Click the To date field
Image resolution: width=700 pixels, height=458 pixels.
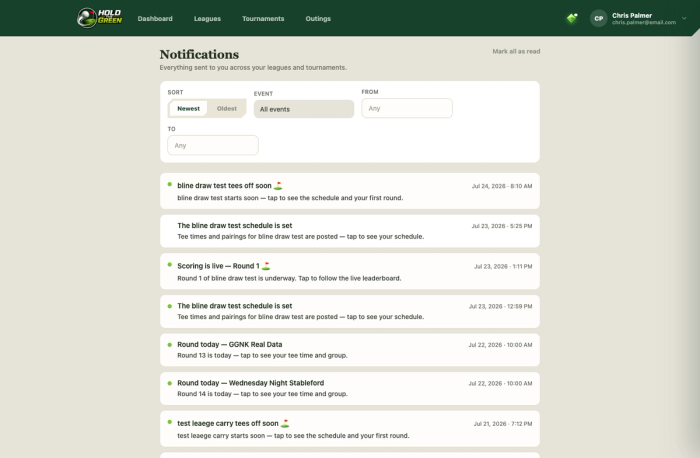coord(213,145)
